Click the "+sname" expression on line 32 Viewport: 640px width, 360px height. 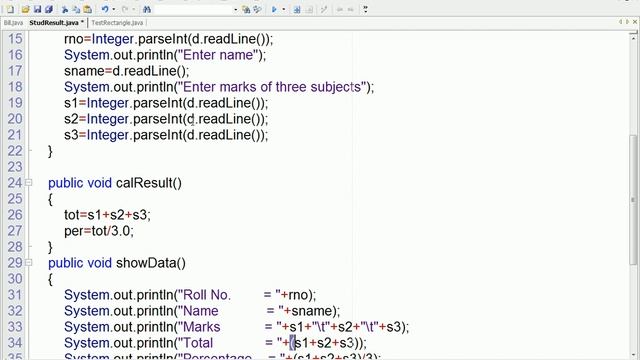pos(309,311)
